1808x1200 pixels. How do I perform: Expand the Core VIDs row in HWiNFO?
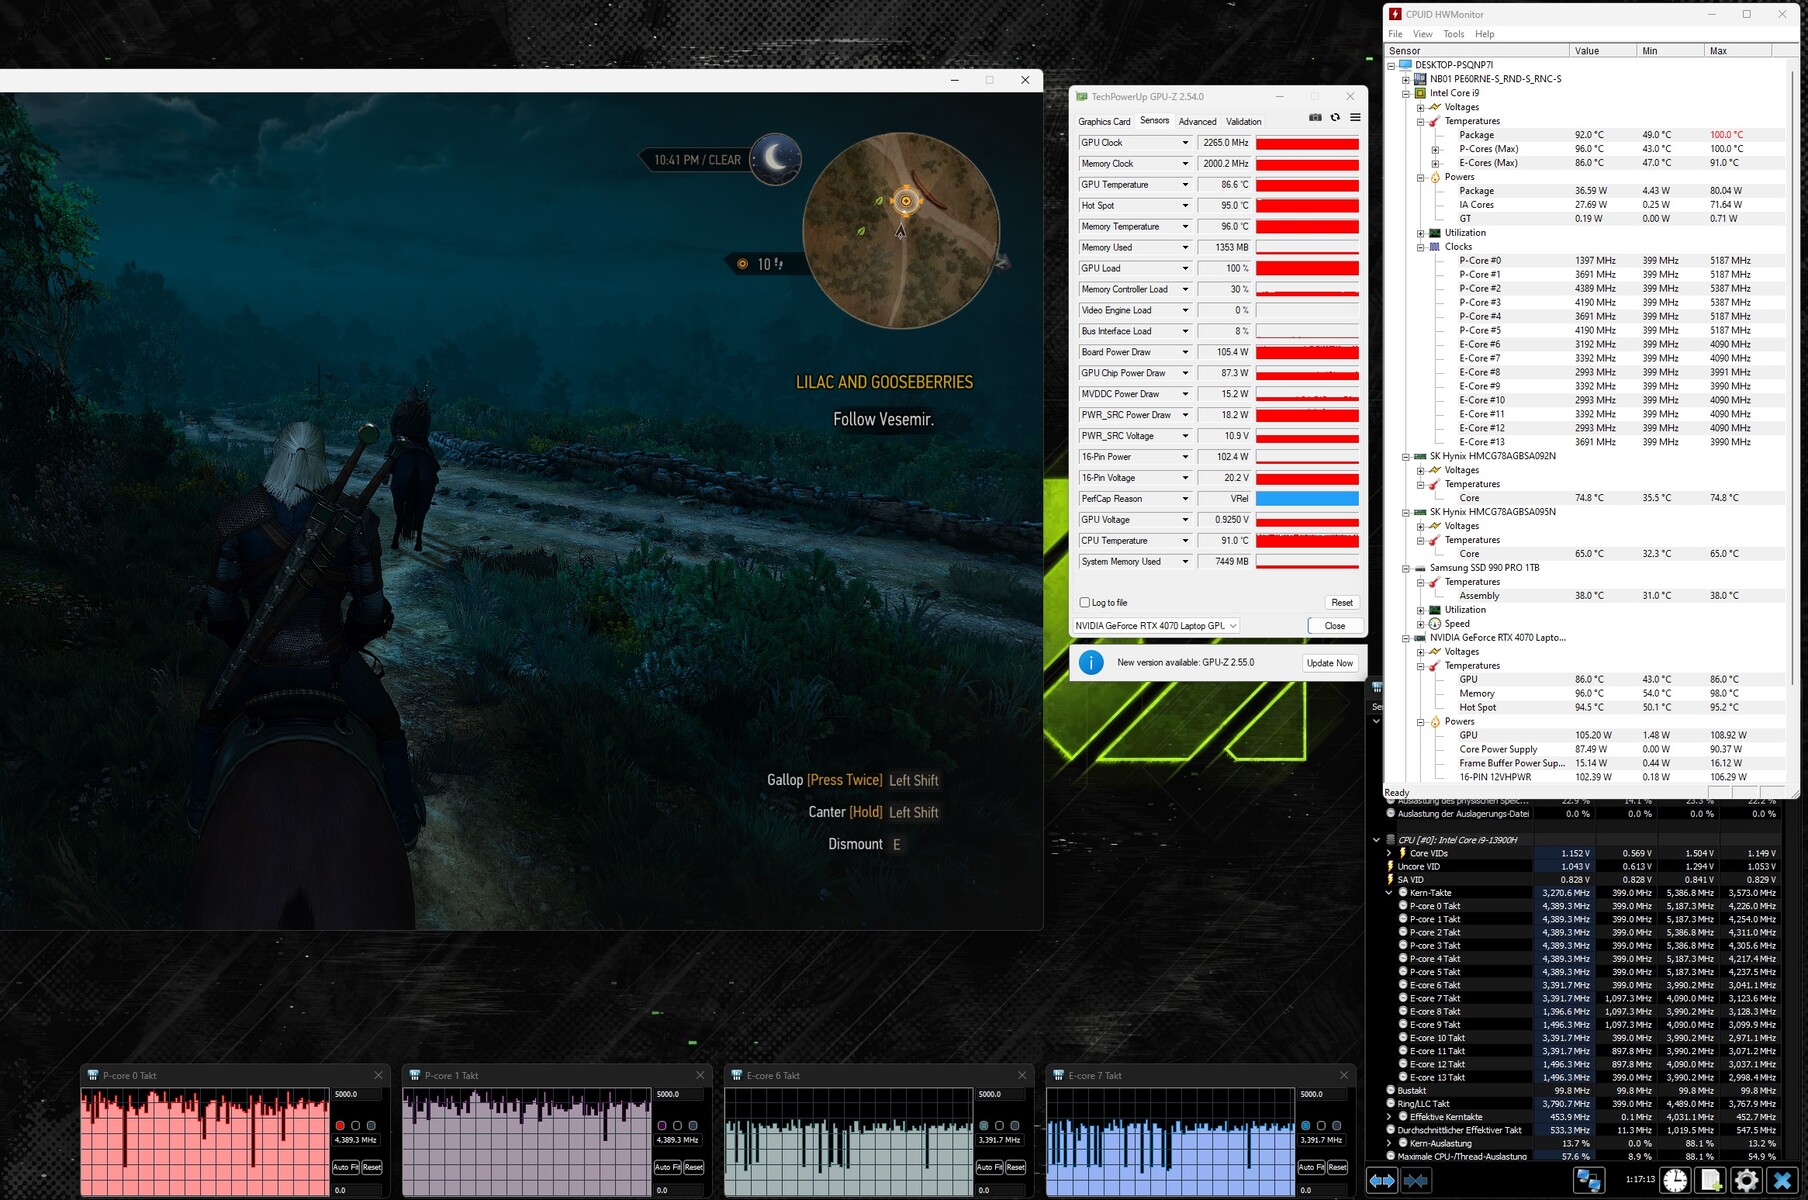(x=1389, y=853)
